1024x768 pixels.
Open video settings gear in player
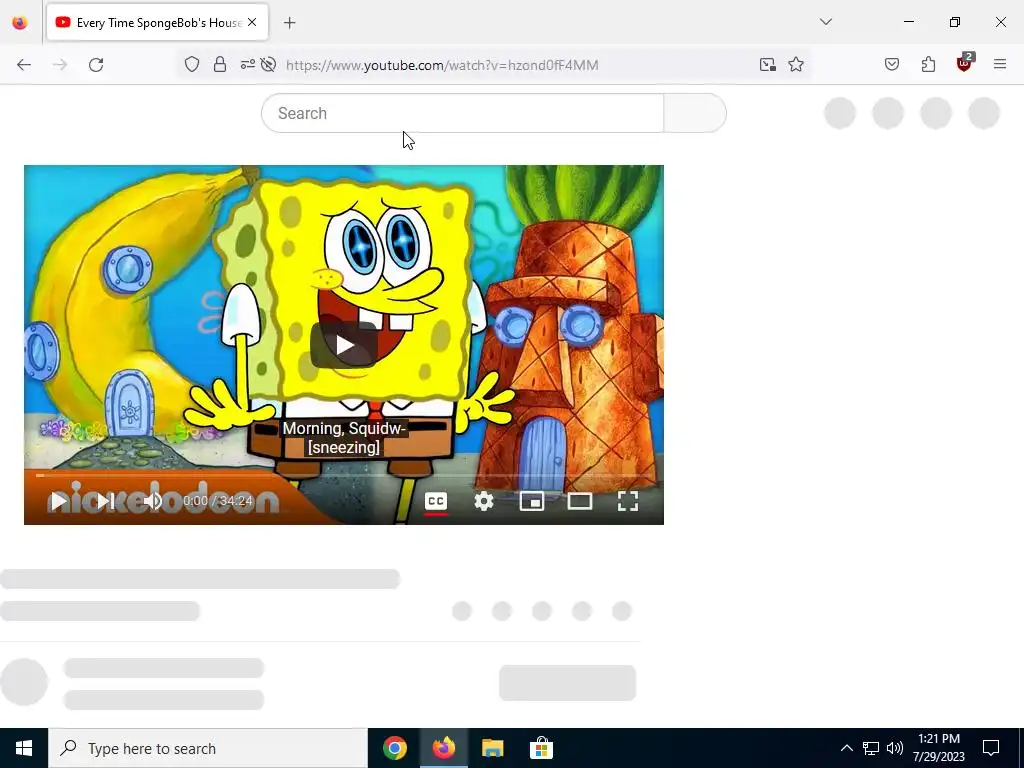[484, 501]
